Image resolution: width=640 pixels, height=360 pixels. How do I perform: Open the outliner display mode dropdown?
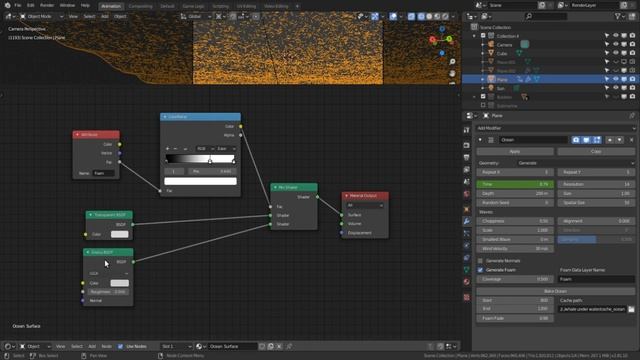(487, 16)
